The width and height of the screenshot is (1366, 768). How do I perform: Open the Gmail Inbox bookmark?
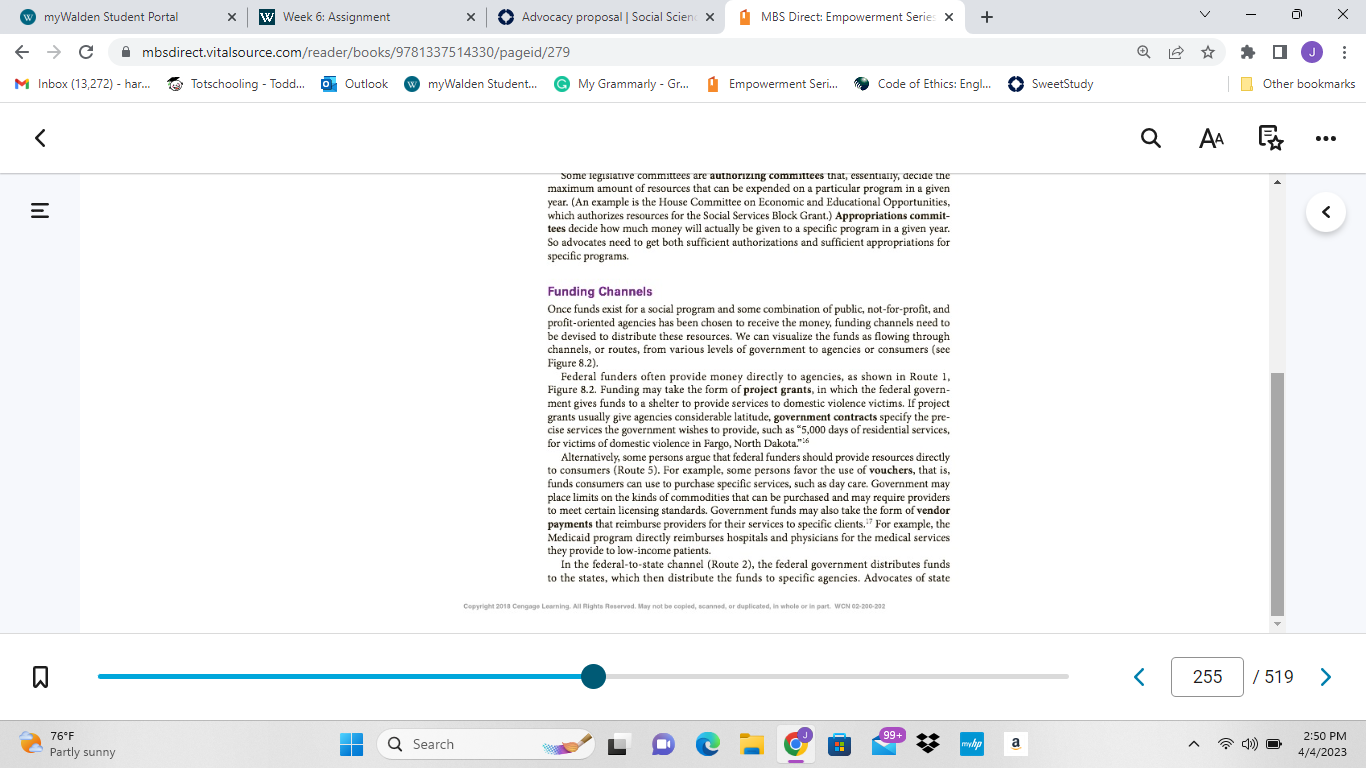[83, 84]
